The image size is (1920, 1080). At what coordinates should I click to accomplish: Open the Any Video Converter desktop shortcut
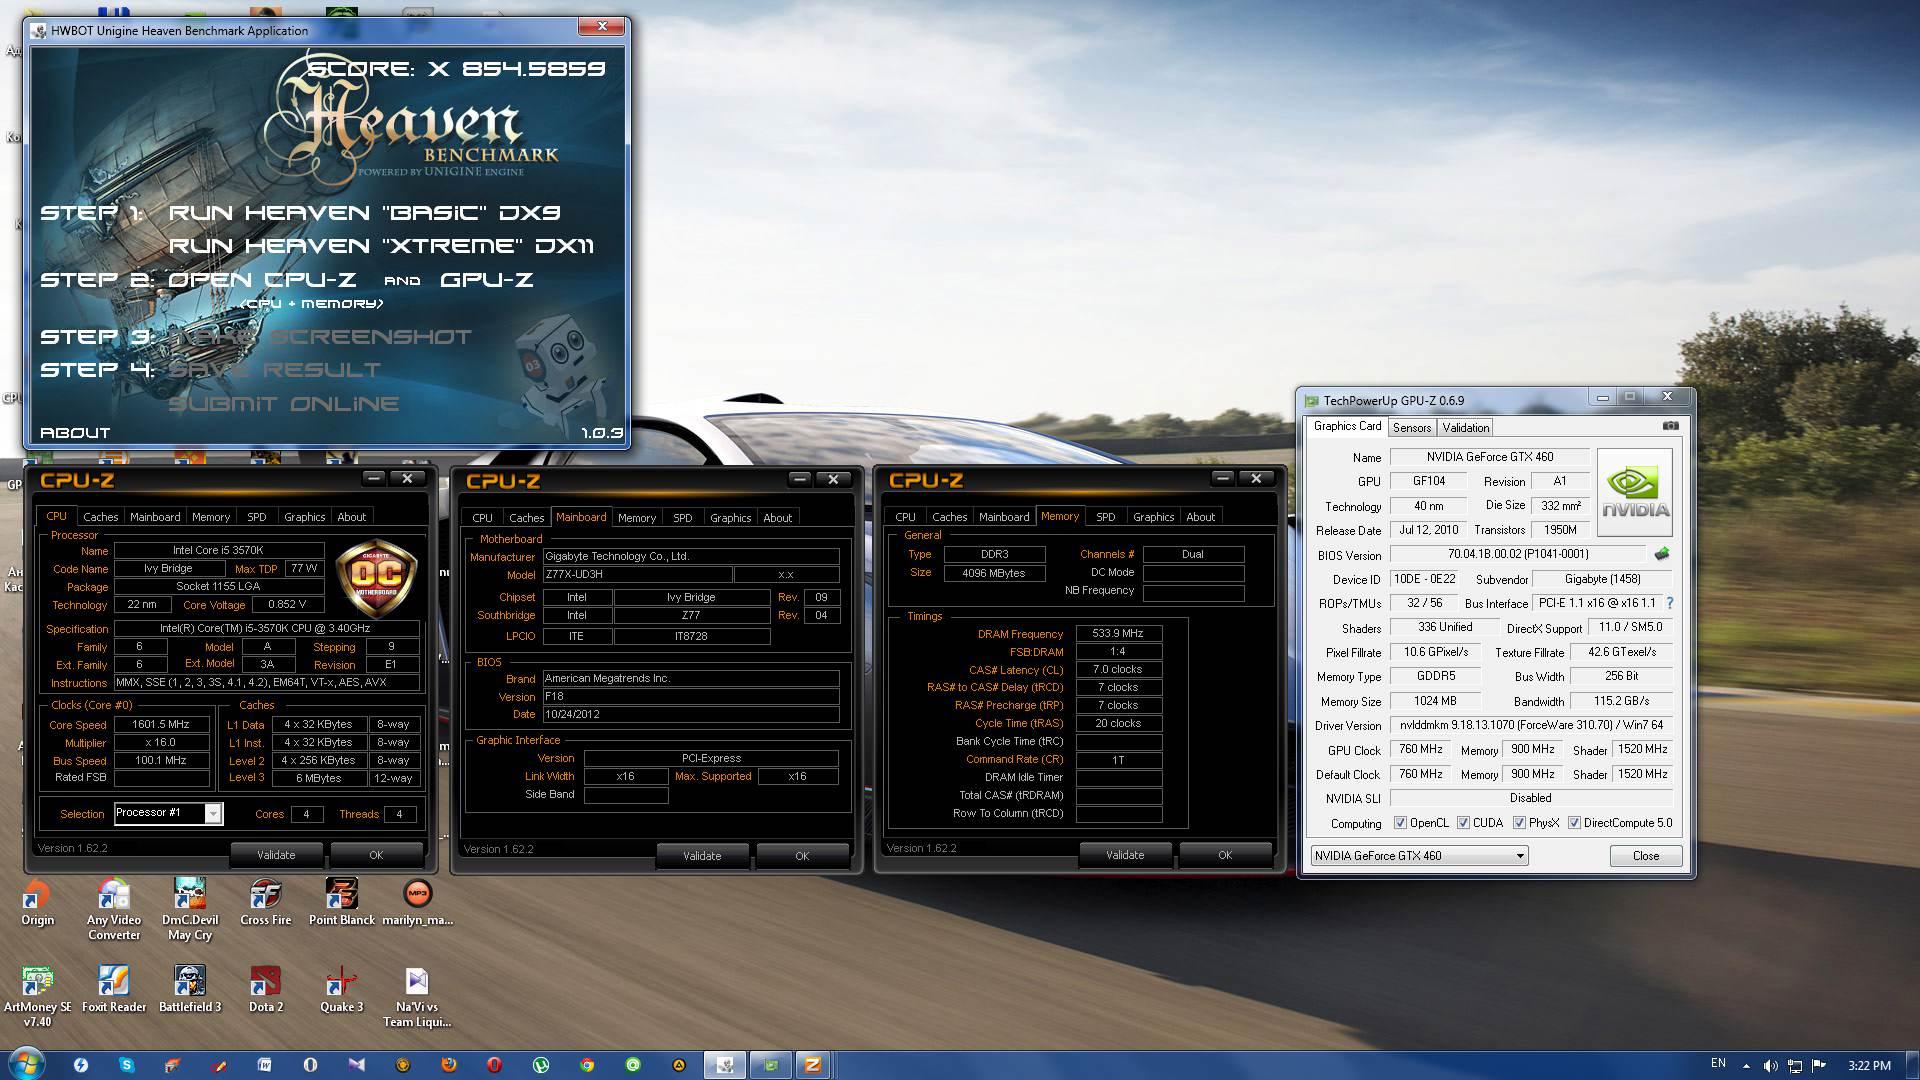click(x=113, y=909)
